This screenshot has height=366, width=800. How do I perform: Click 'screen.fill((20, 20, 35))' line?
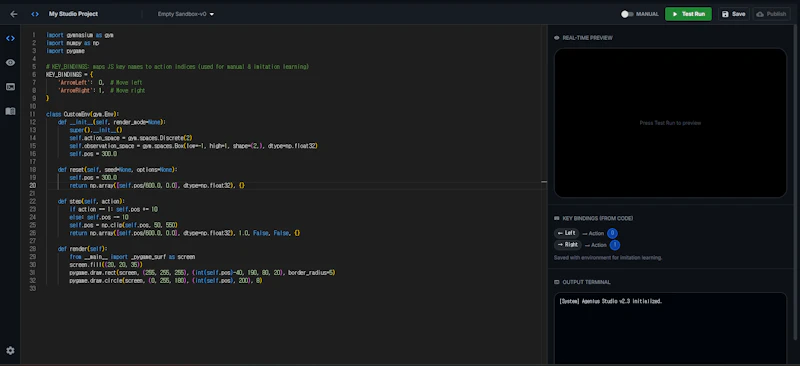pyautogui.click(x=106, y=265)
